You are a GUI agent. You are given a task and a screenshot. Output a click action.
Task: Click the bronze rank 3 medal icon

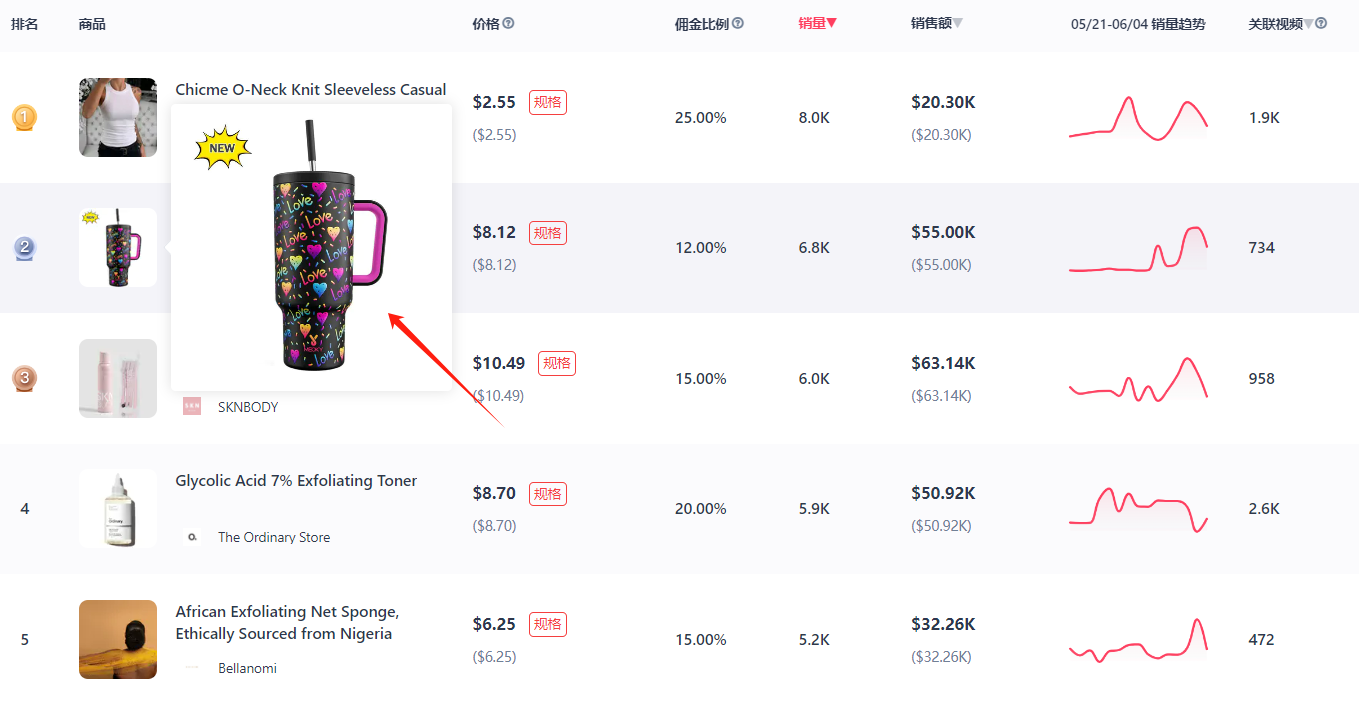pos(24,379)
